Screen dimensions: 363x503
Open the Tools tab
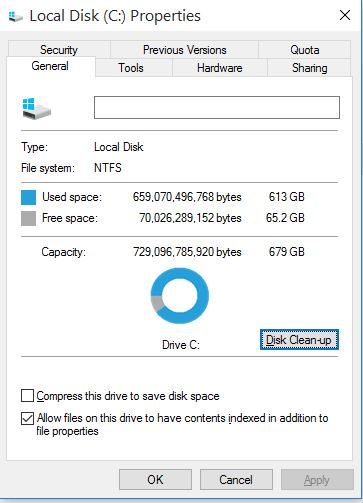point(131,68)
